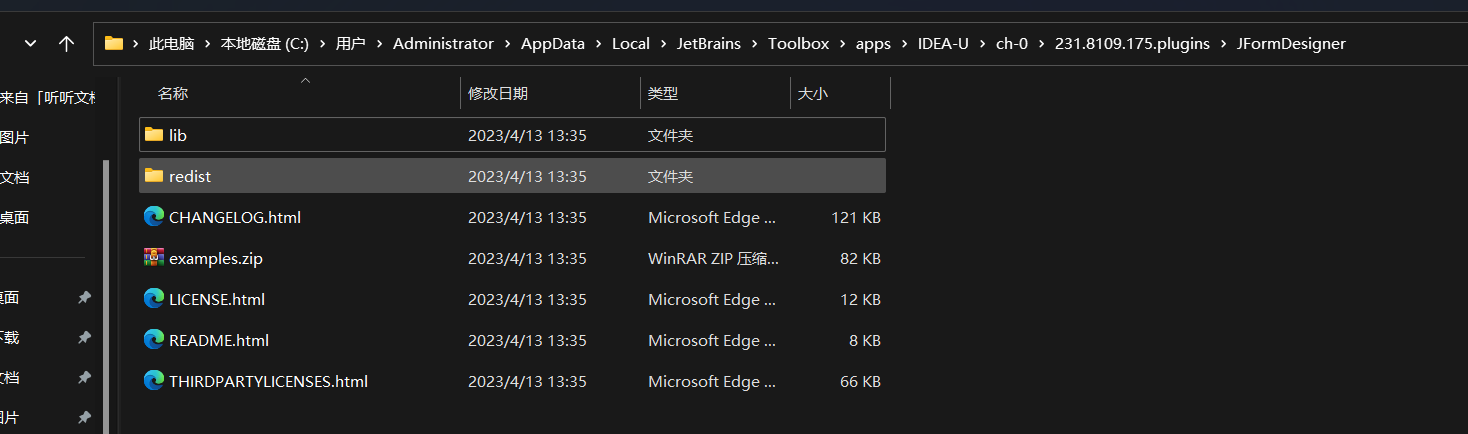Navigate to 此电脑 in breadcrumb
Viewport: 1468px width, 434px height.
(171, 44)
